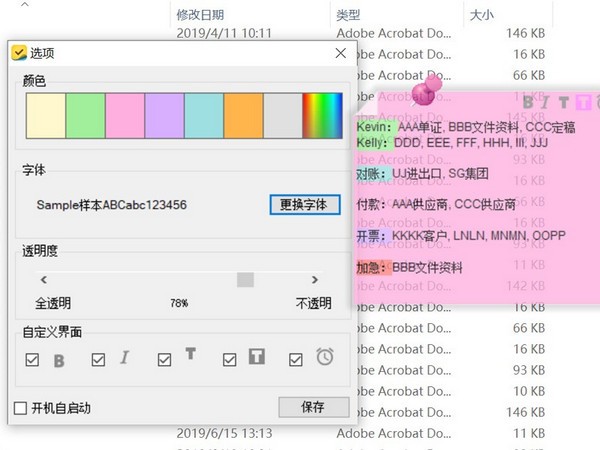Viewport: 600px width, 450px height.
Task: Save the options with the 保存 button
Action: [313, 407]
